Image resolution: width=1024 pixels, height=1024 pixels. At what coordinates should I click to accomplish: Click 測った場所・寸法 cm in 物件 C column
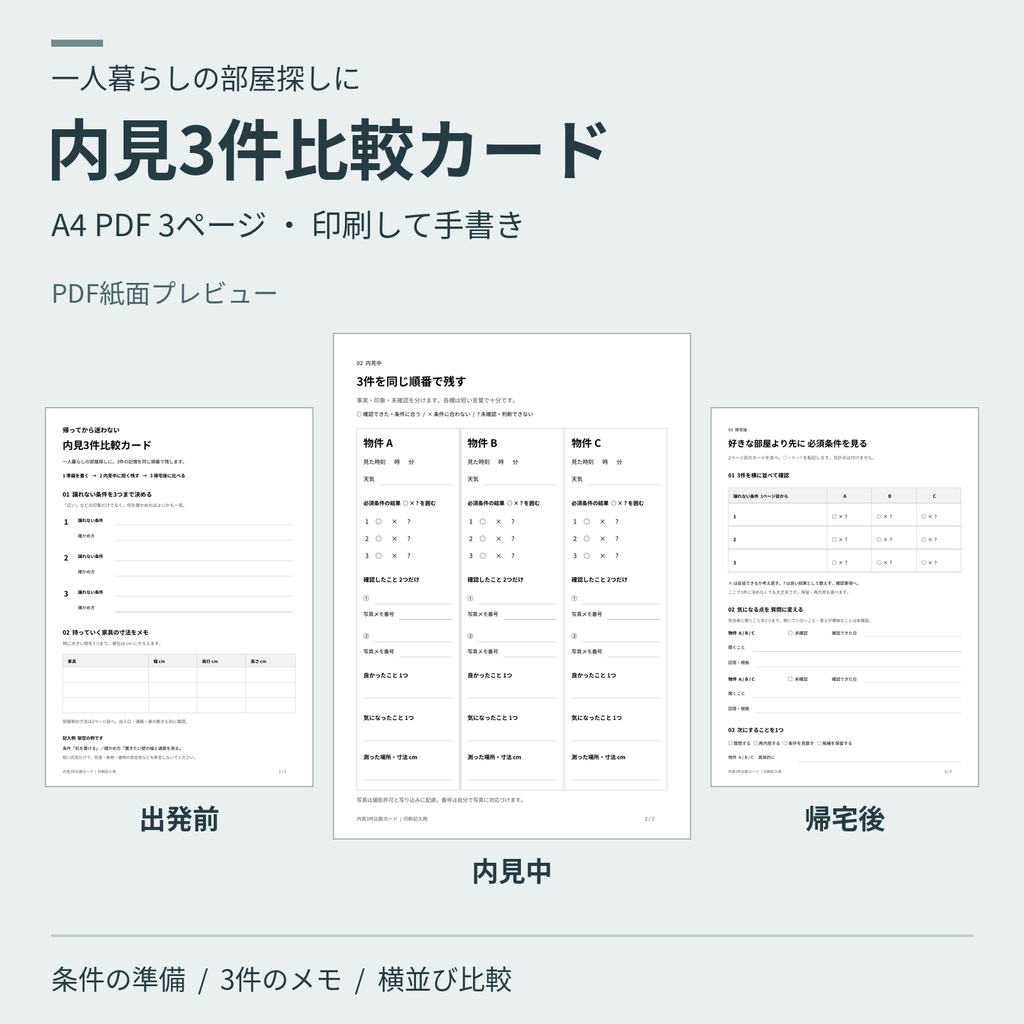pos(598,758)
